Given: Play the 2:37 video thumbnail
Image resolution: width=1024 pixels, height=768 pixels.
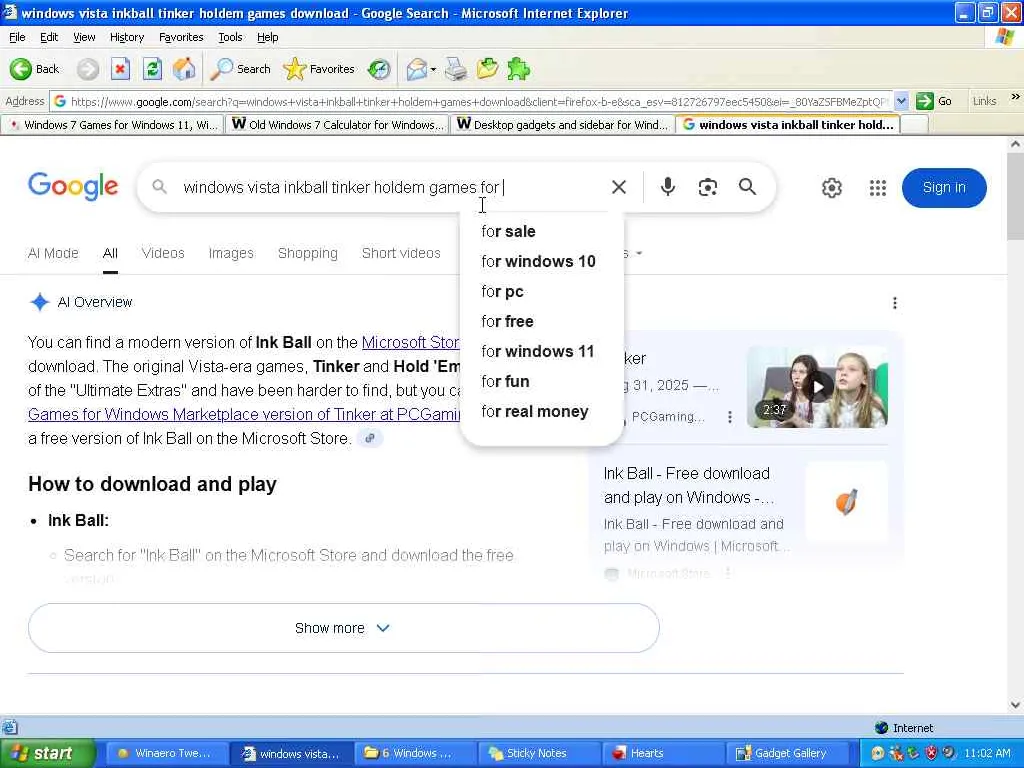Looking at the screenshot, I should (x=817, y=387).
